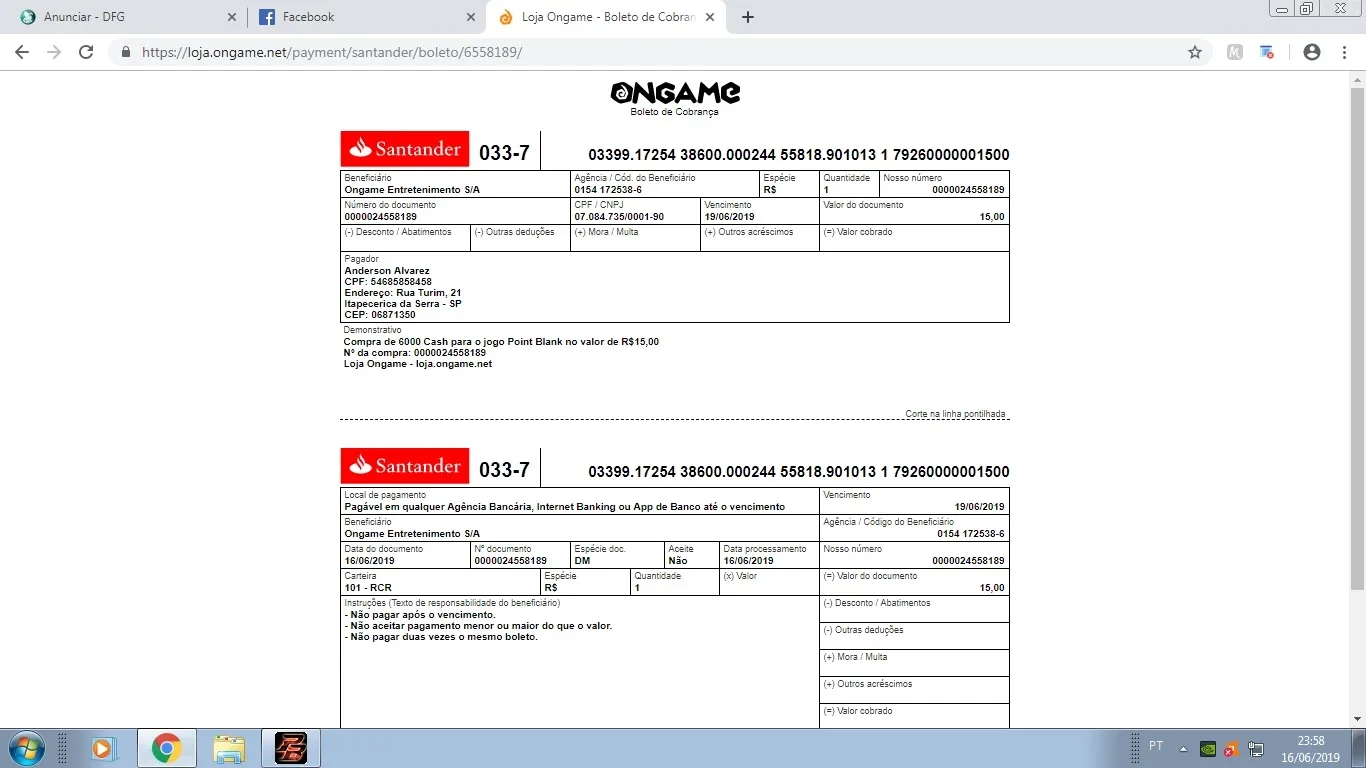1366x768 pixels.
Task: Select the Loja Ongame boleto tab
Action: pos(607,17)
